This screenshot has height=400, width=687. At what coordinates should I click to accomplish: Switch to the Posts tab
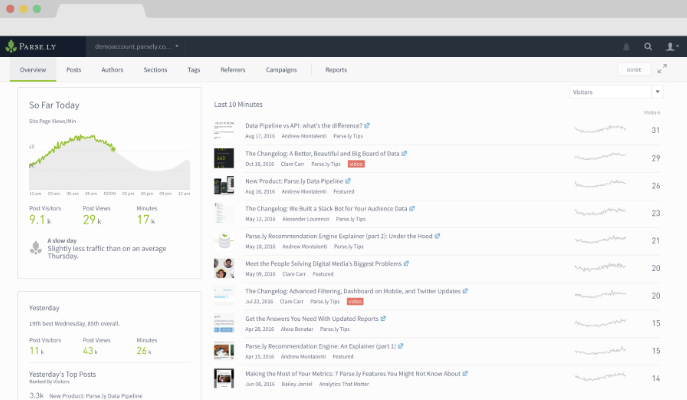click(74, 70)
